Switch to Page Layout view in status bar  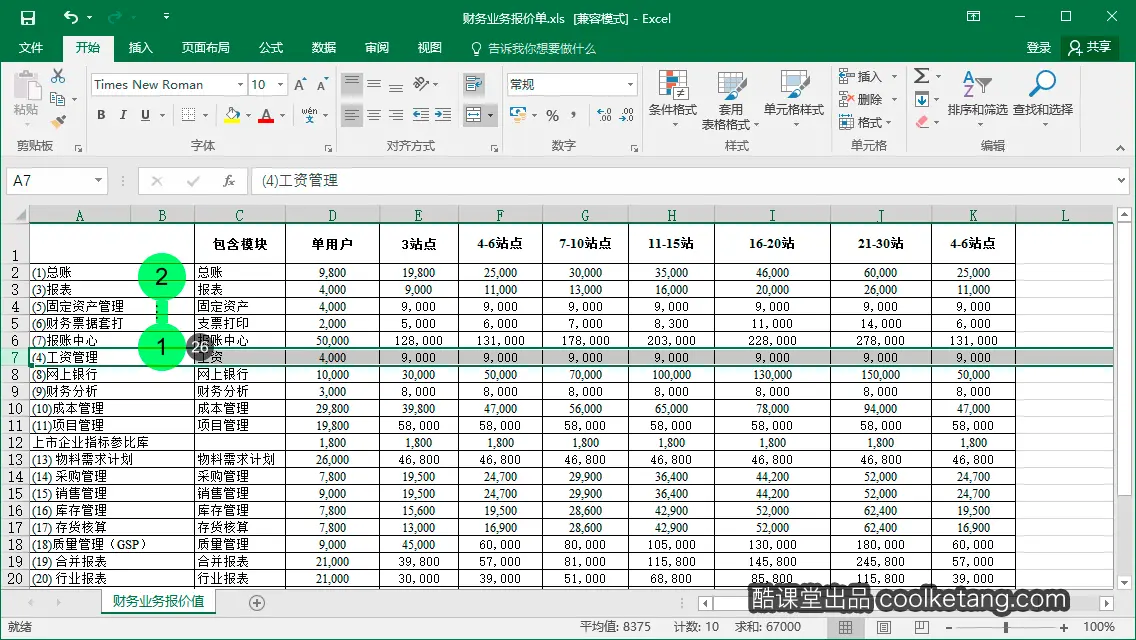884,627
